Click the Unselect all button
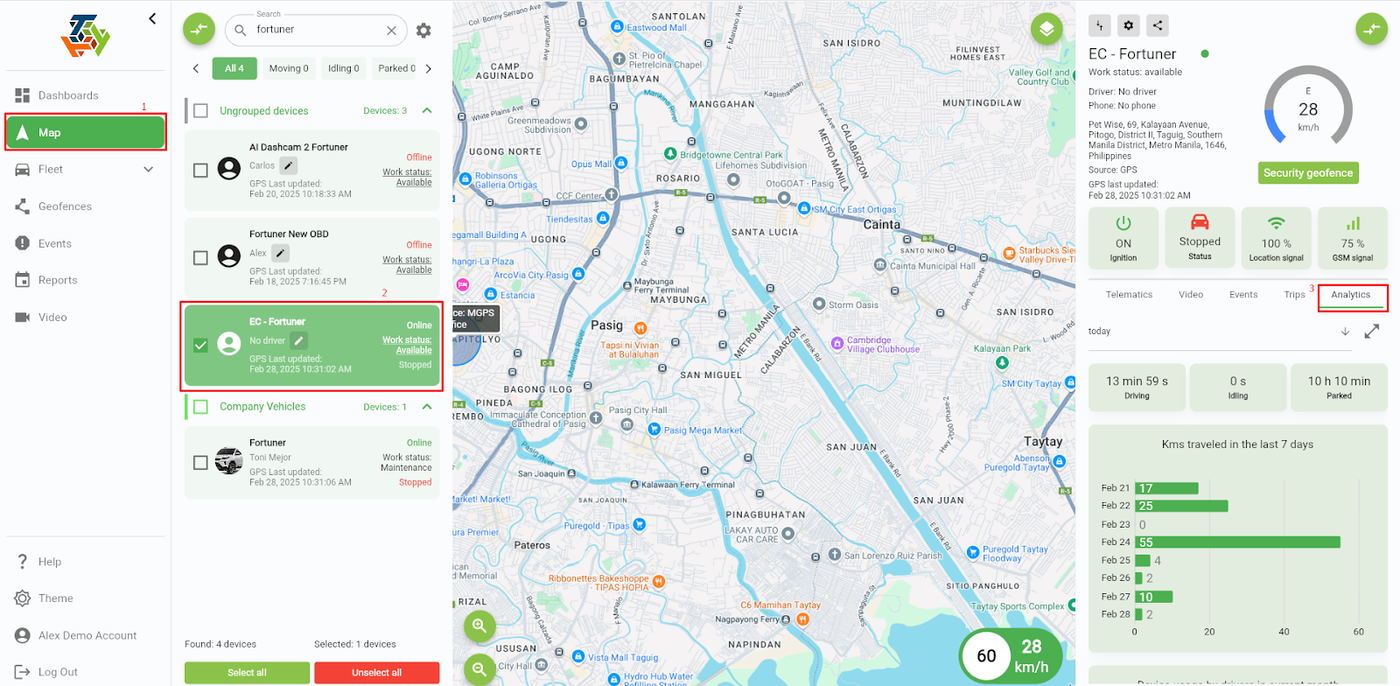1400x686 pixels. (x=377, y=673)
